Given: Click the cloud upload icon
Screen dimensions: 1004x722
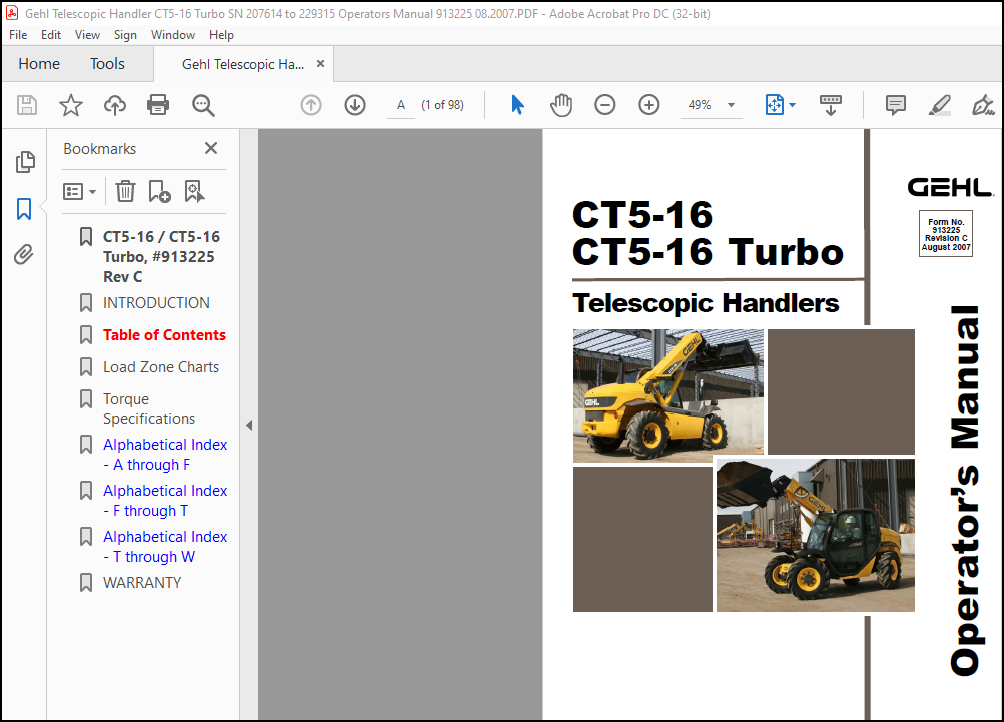Looking at the screenshot, I should click(115, 105).
